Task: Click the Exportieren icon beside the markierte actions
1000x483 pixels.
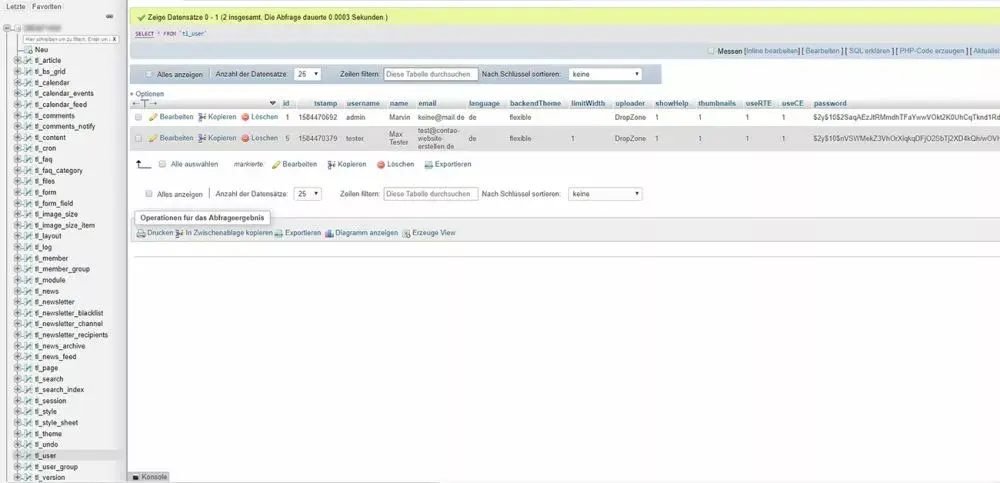Action: pyautogui.click(x=429, y=164)
